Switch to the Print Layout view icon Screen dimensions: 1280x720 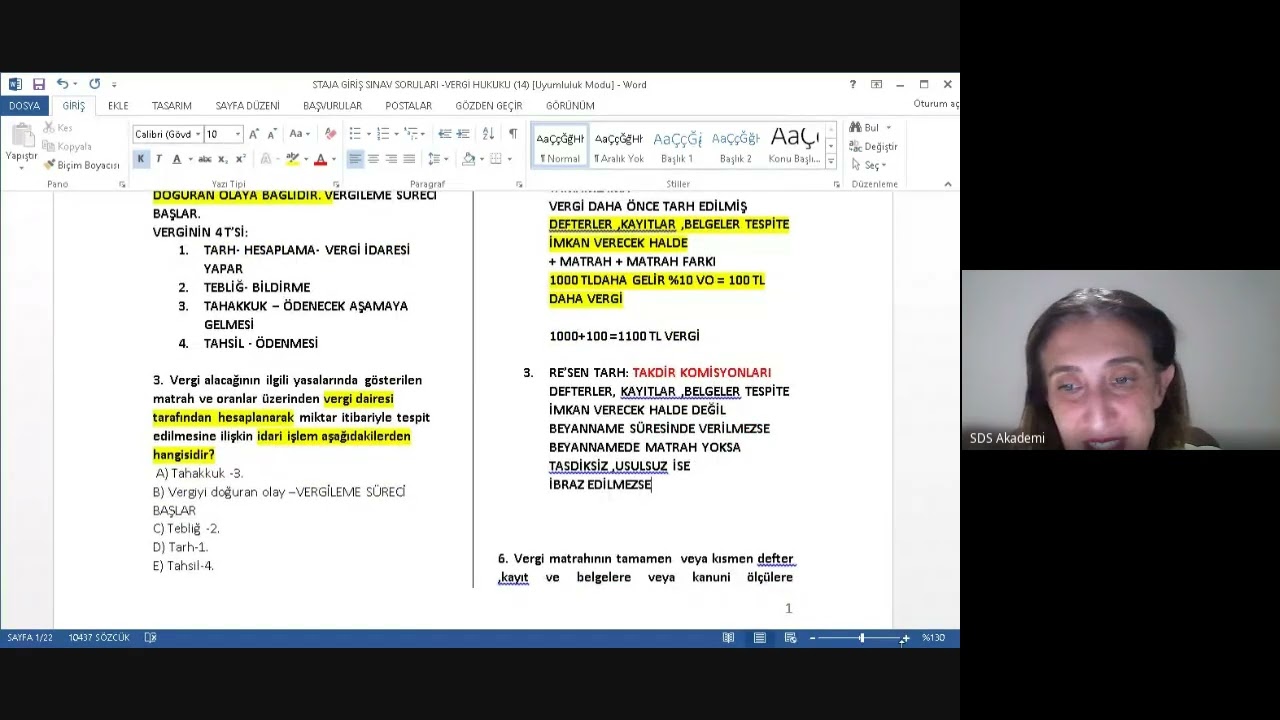(x=760, y=637)
